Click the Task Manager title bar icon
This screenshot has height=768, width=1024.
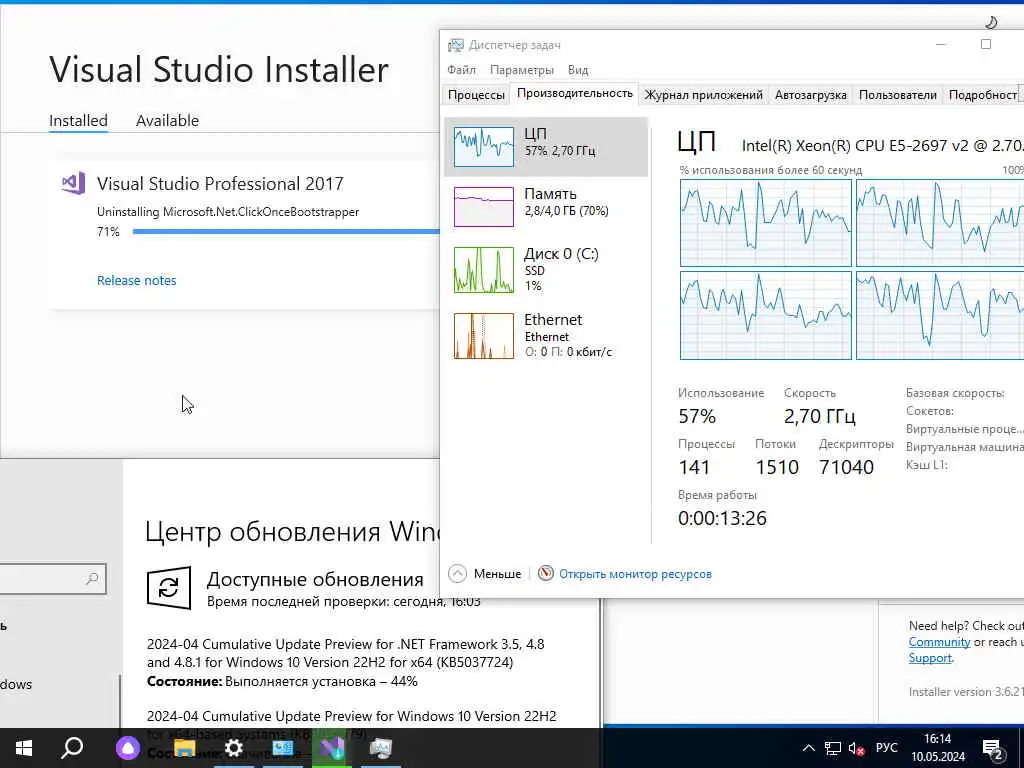point(455,44)
